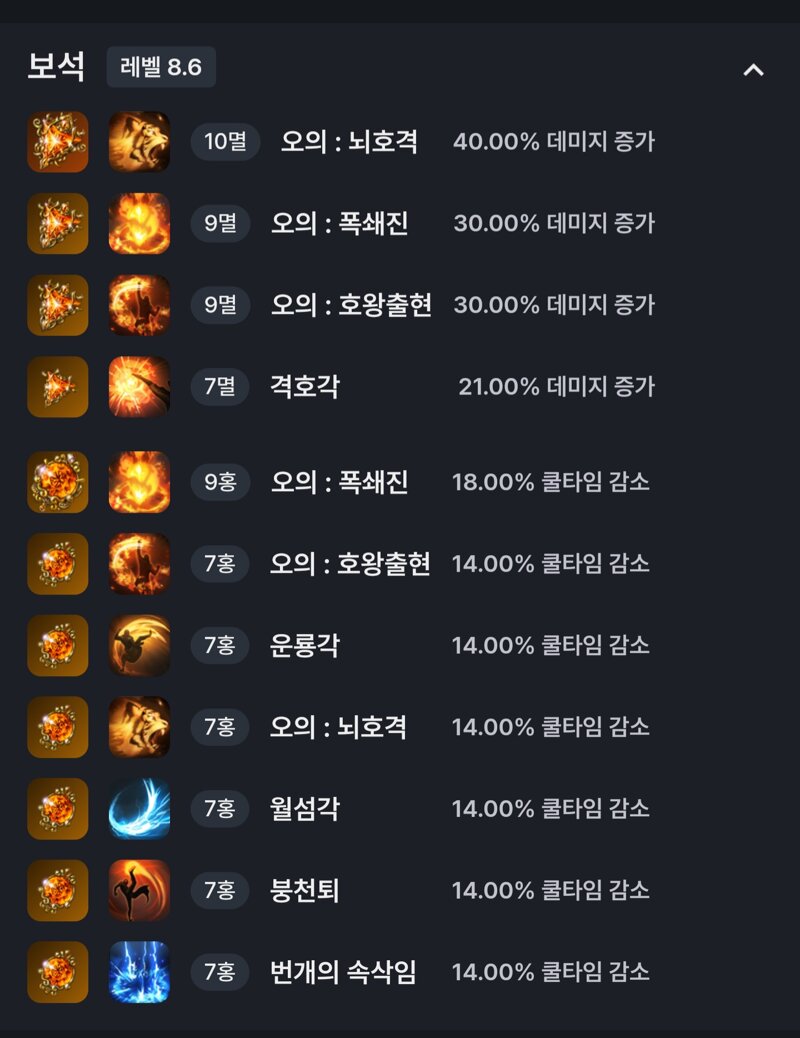Select the 오의 : 뇌호격 skill name with 40.00% damage
Viewport: 800px width, 1038px height.
coord(349,141)
